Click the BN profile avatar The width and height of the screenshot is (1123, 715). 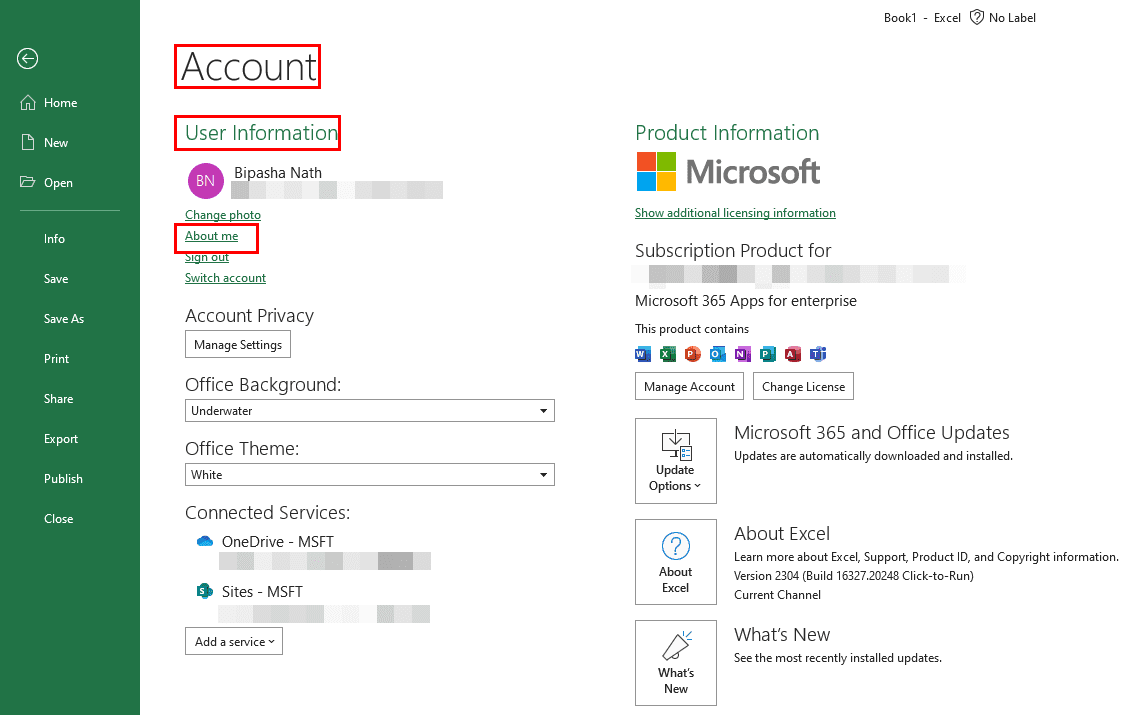tap(206, 181)
